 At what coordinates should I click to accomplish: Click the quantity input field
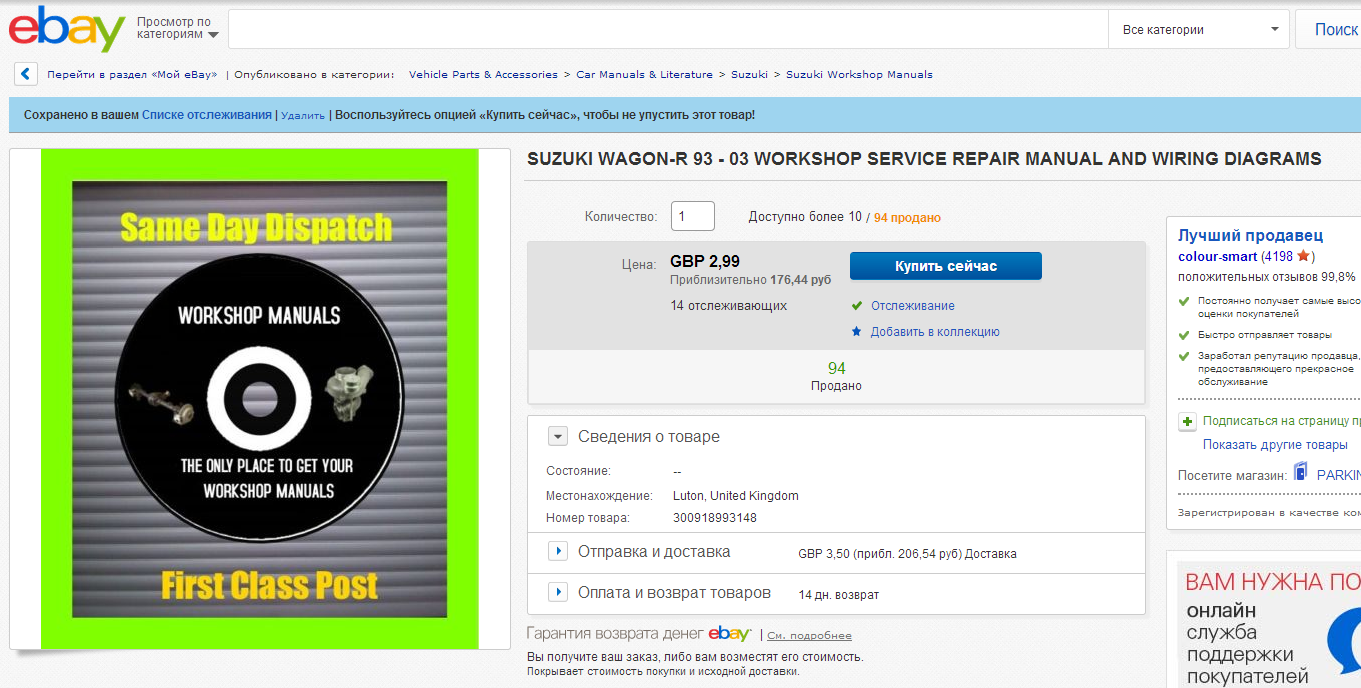[692, 216]
